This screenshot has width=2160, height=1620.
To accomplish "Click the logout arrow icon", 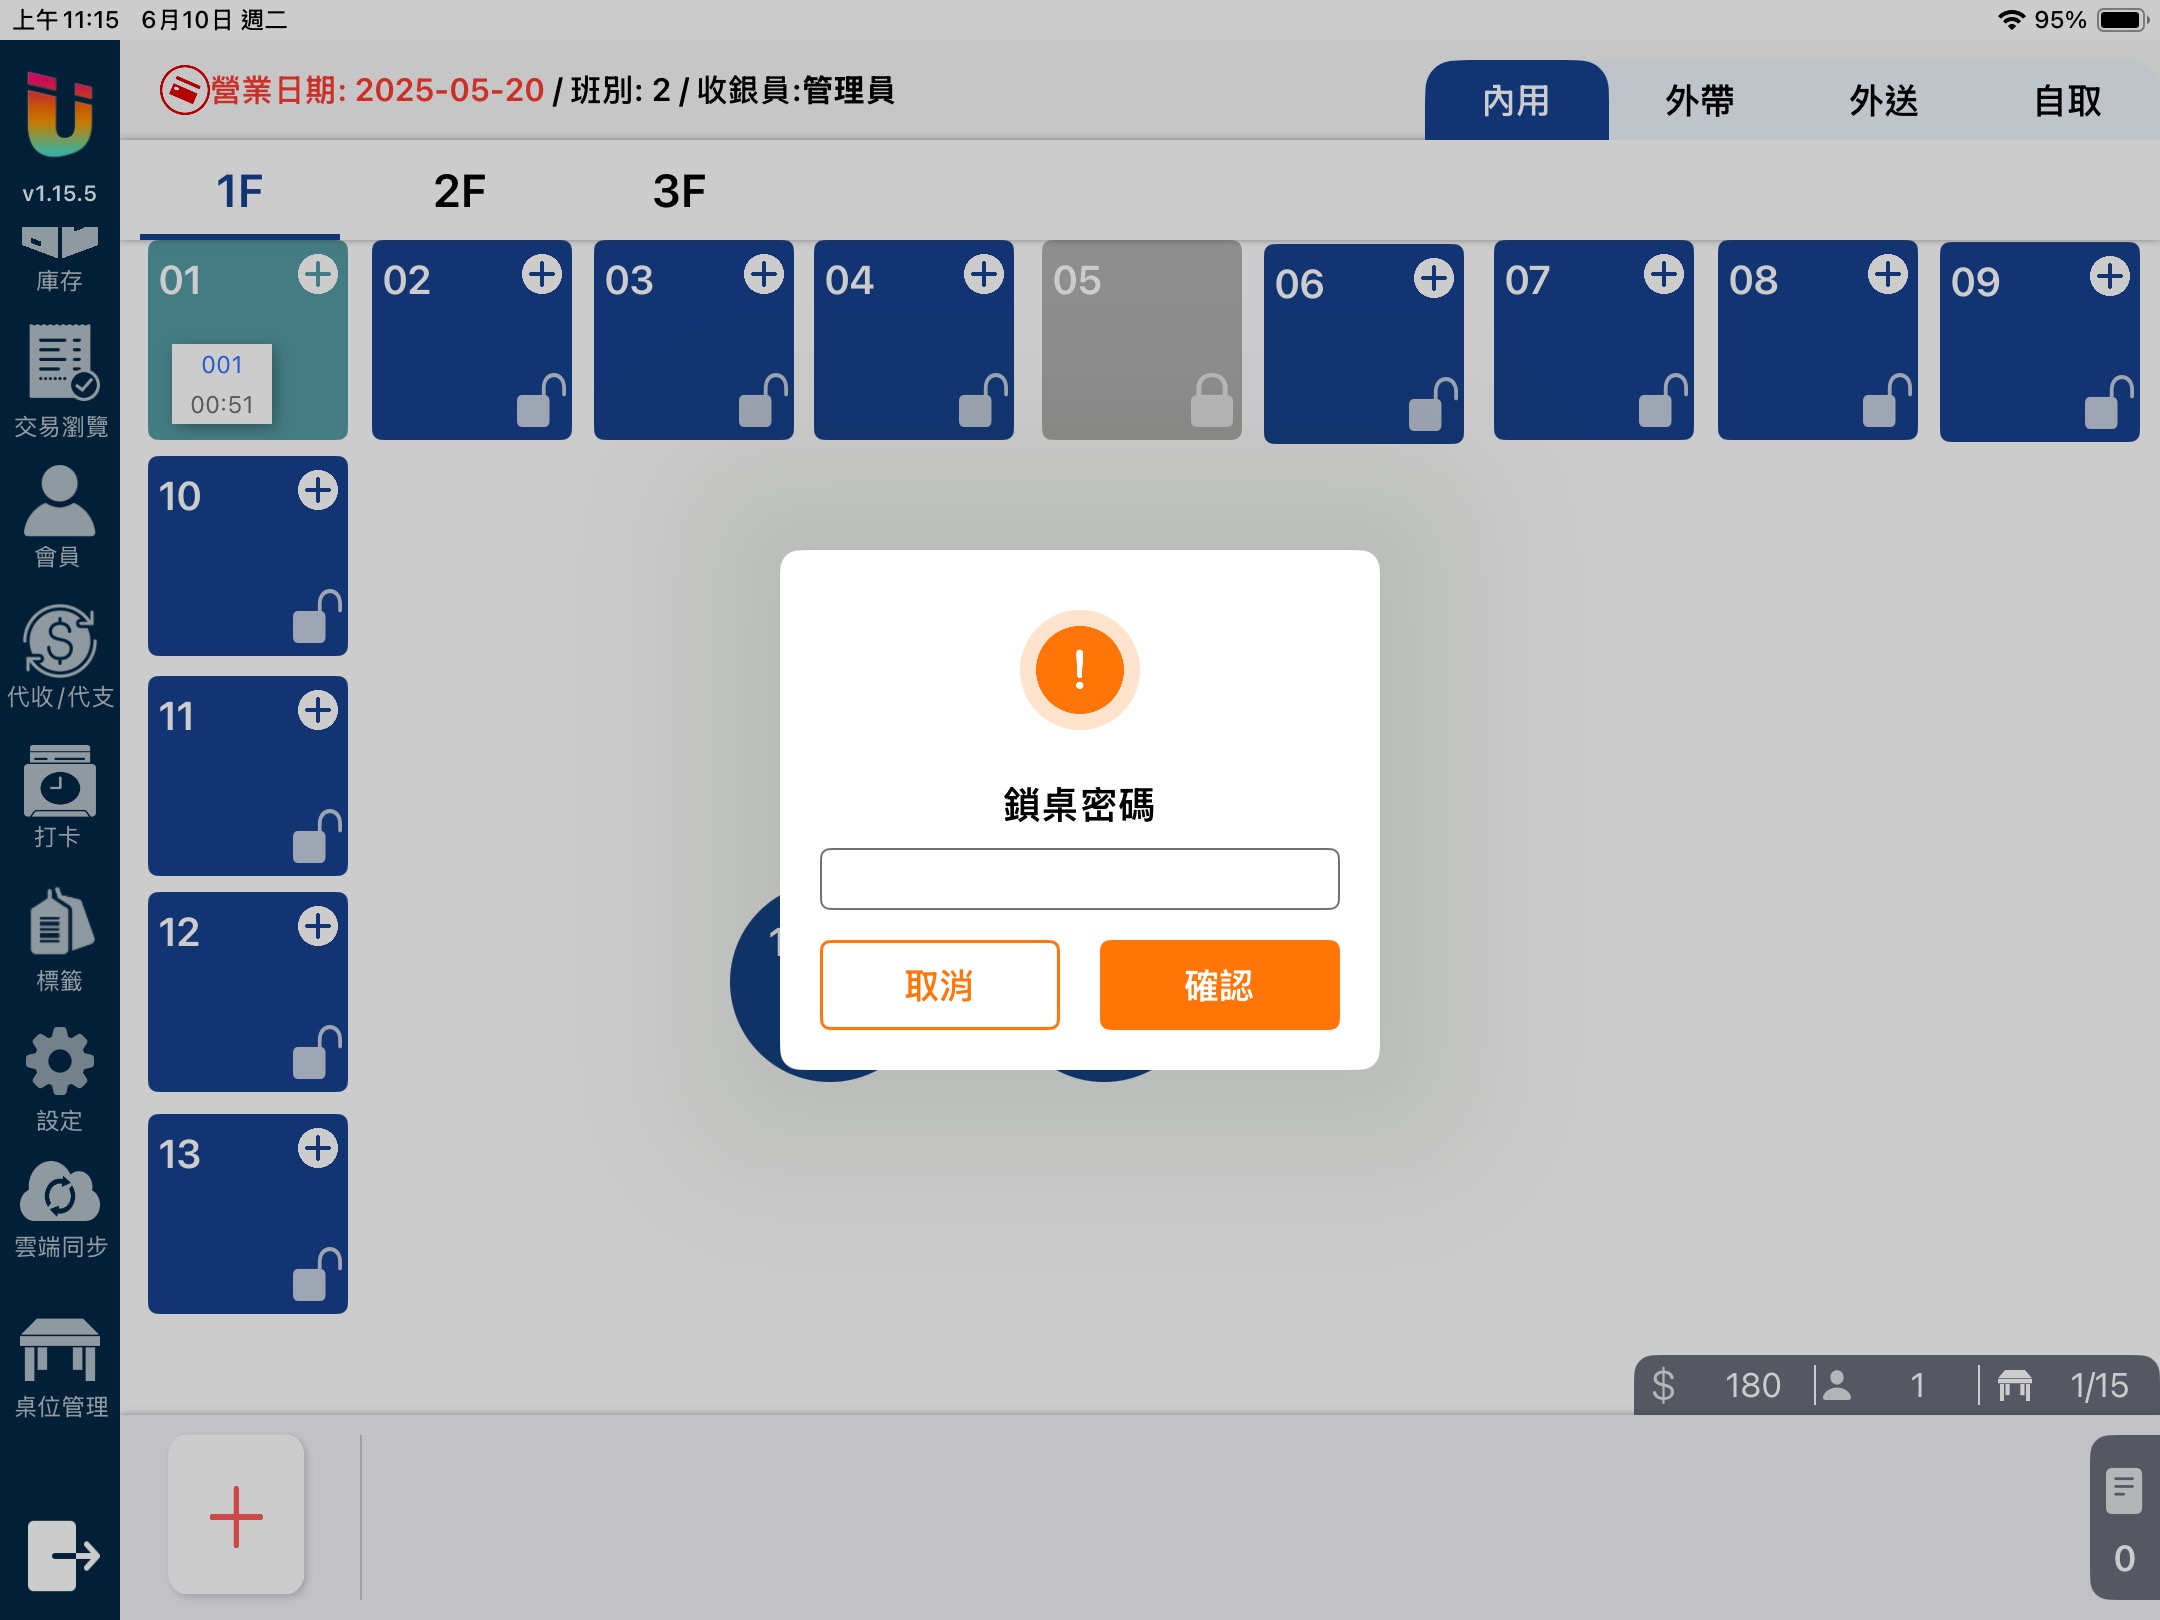I will click(62, 1555).
